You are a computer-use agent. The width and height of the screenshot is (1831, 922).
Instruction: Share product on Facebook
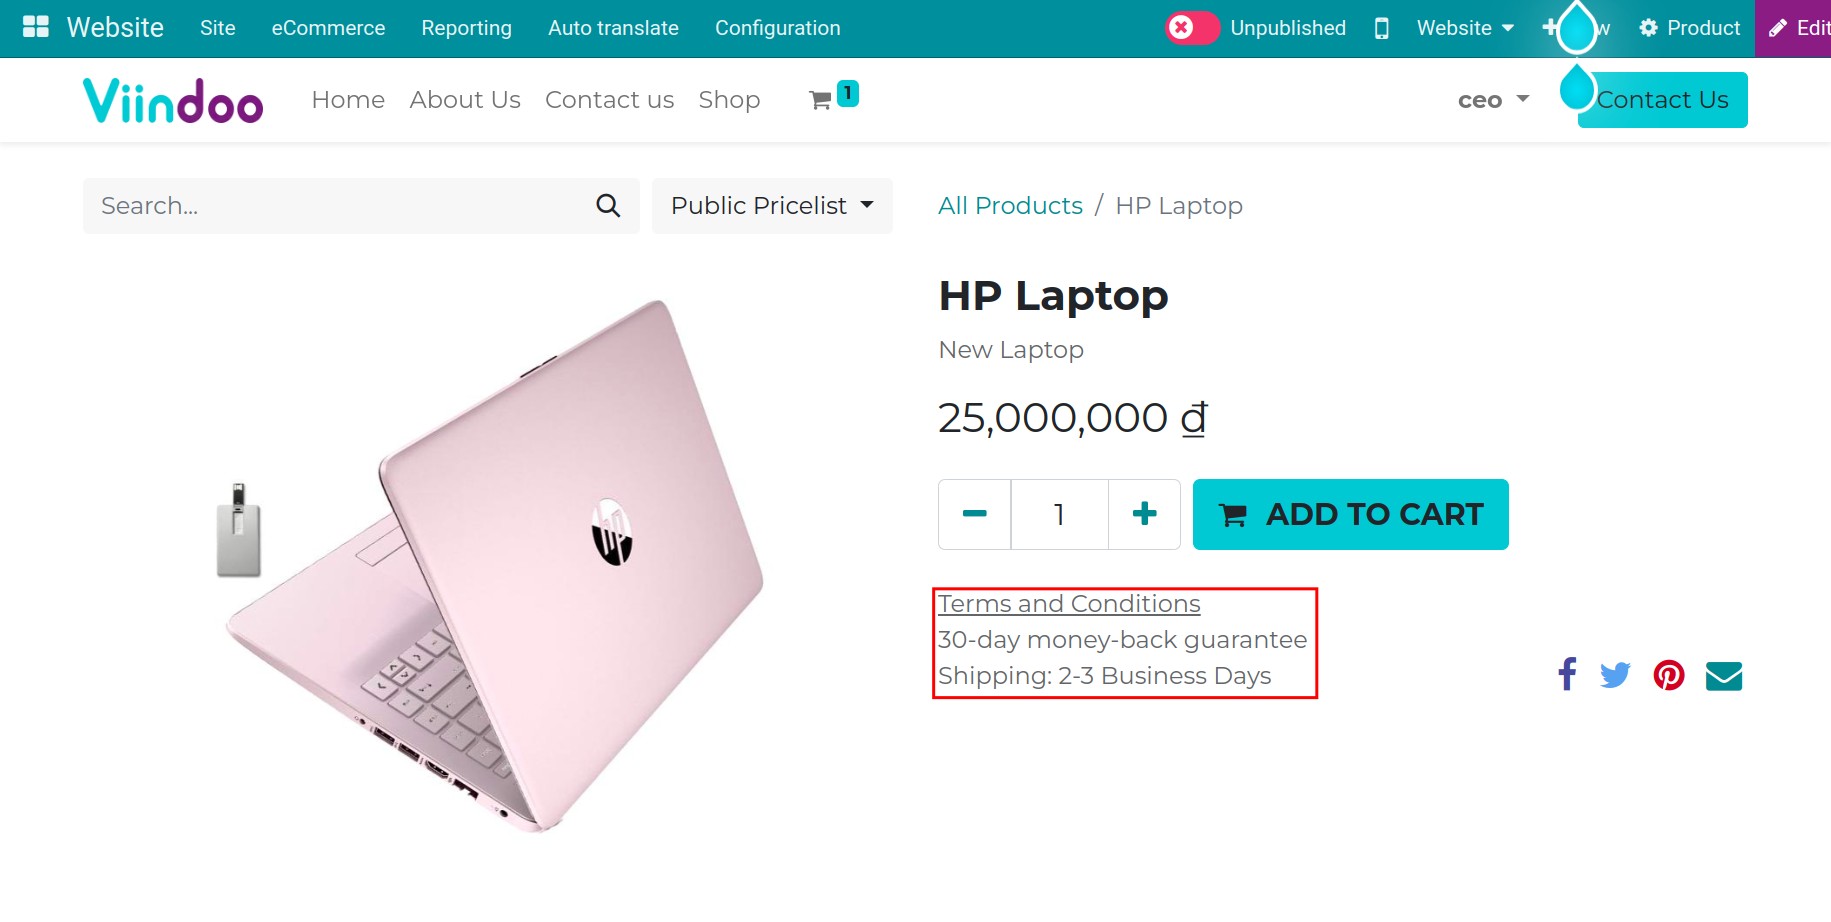click(1567, 675)
